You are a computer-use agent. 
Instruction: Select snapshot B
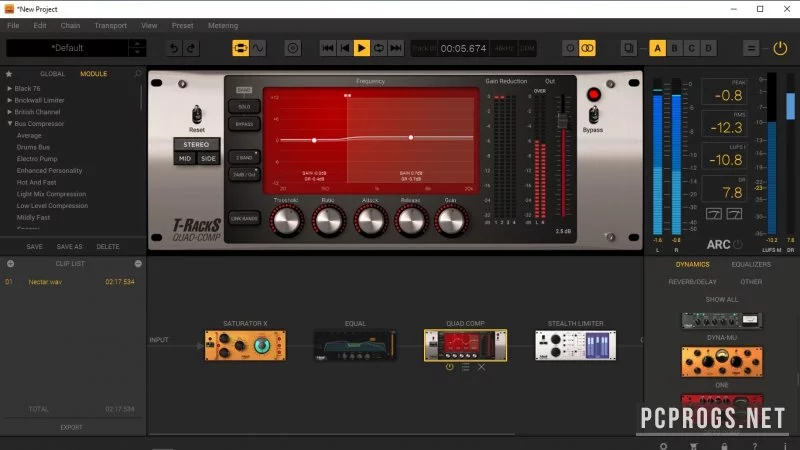[674, 48]
